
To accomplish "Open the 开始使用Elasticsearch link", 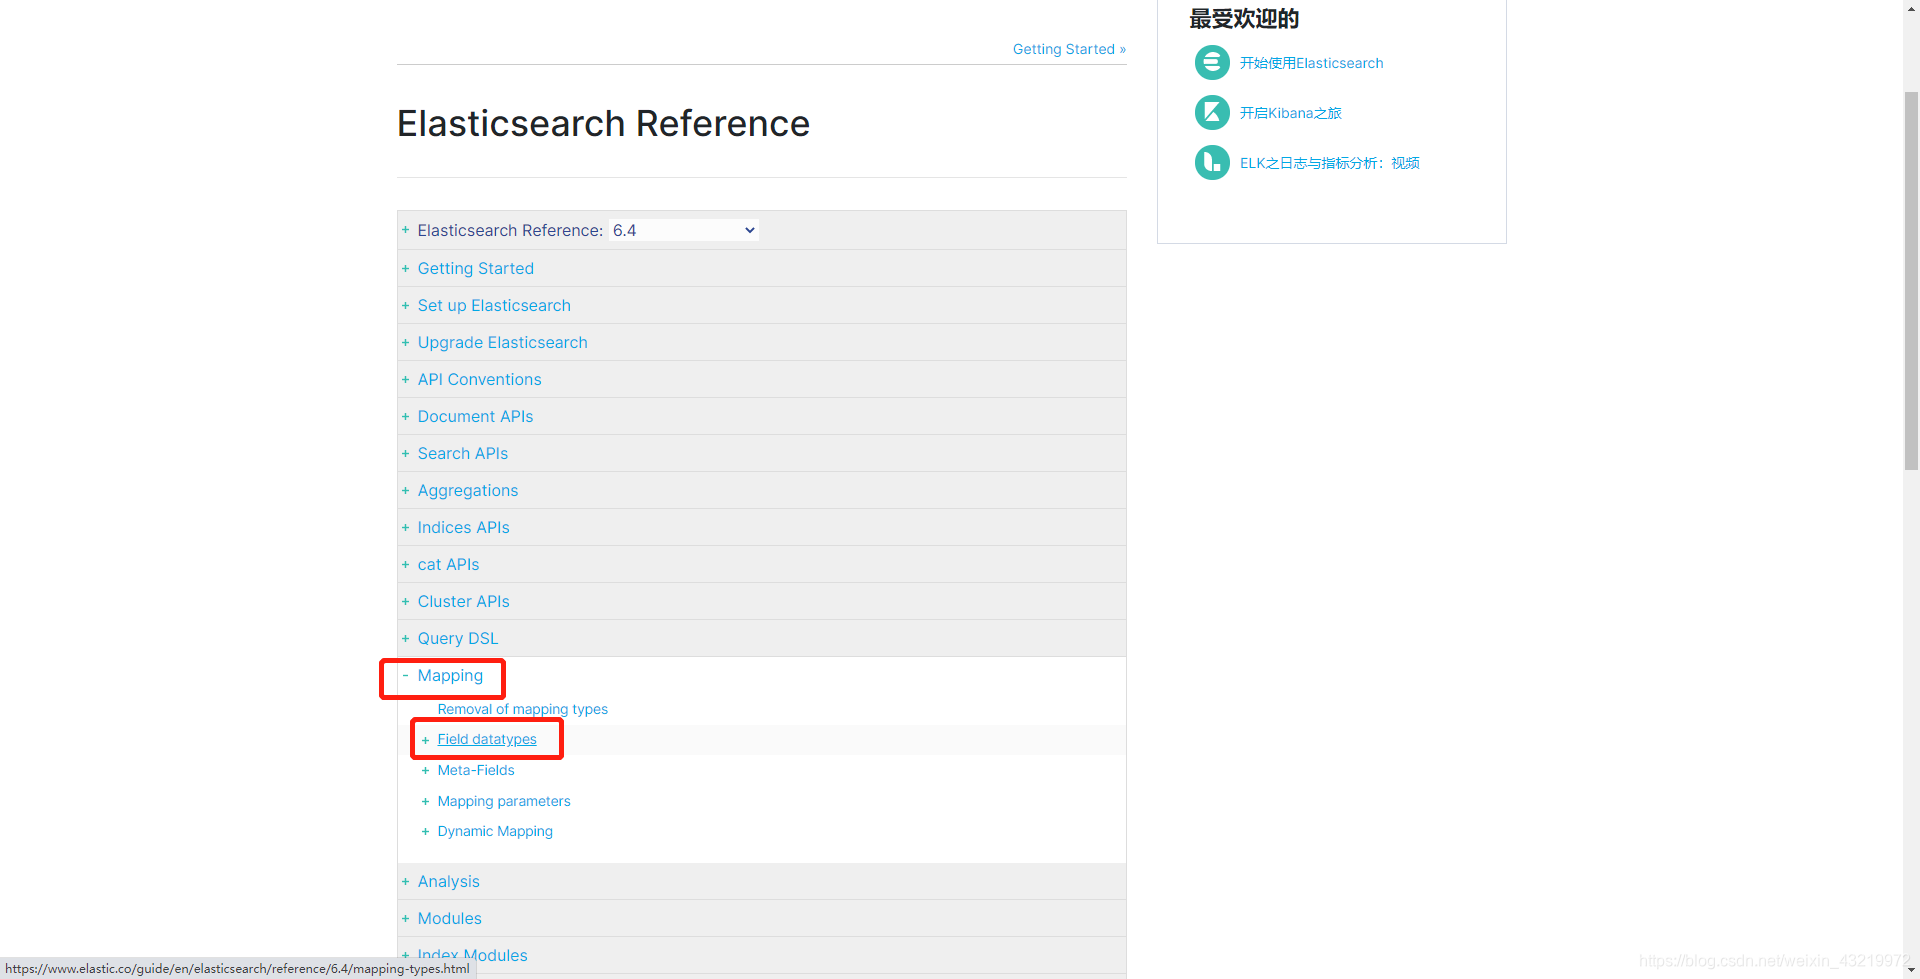I will (x=1312, y=63).
